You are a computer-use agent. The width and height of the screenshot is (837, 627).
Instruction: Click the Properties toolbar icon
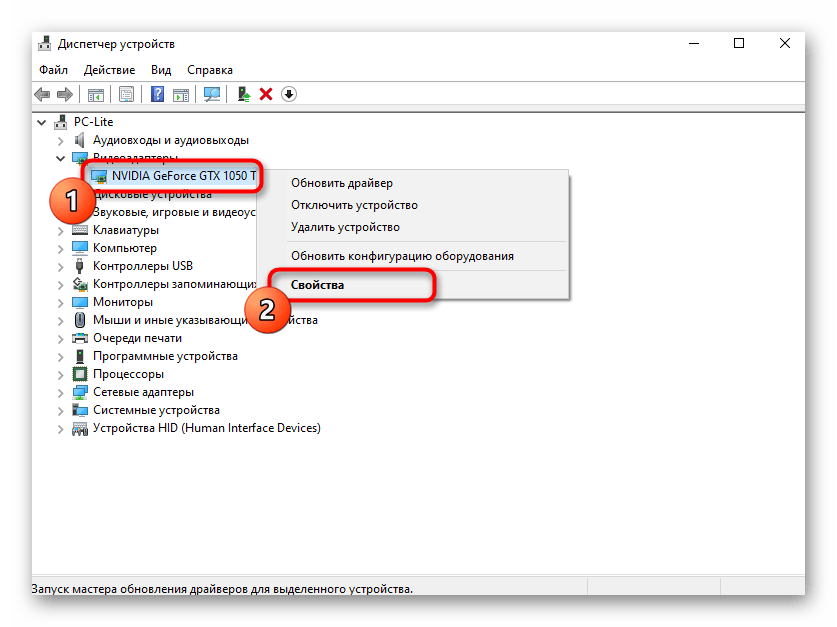click(126, 94)
